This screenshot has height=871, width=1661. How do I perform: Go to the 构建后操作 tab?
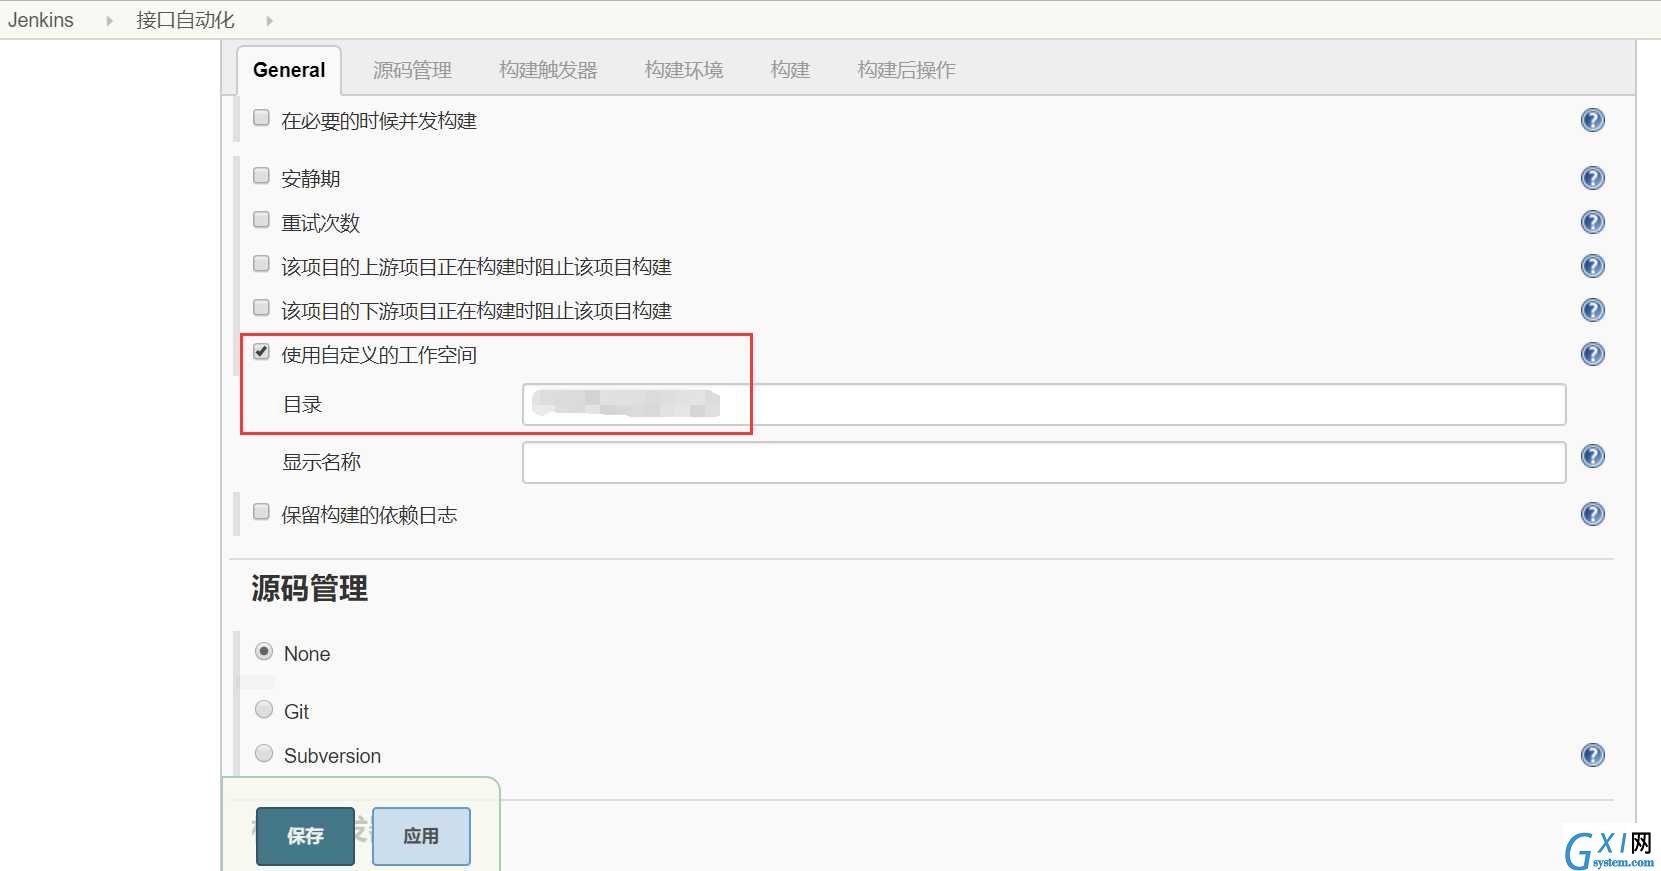[x=906, y=70]
